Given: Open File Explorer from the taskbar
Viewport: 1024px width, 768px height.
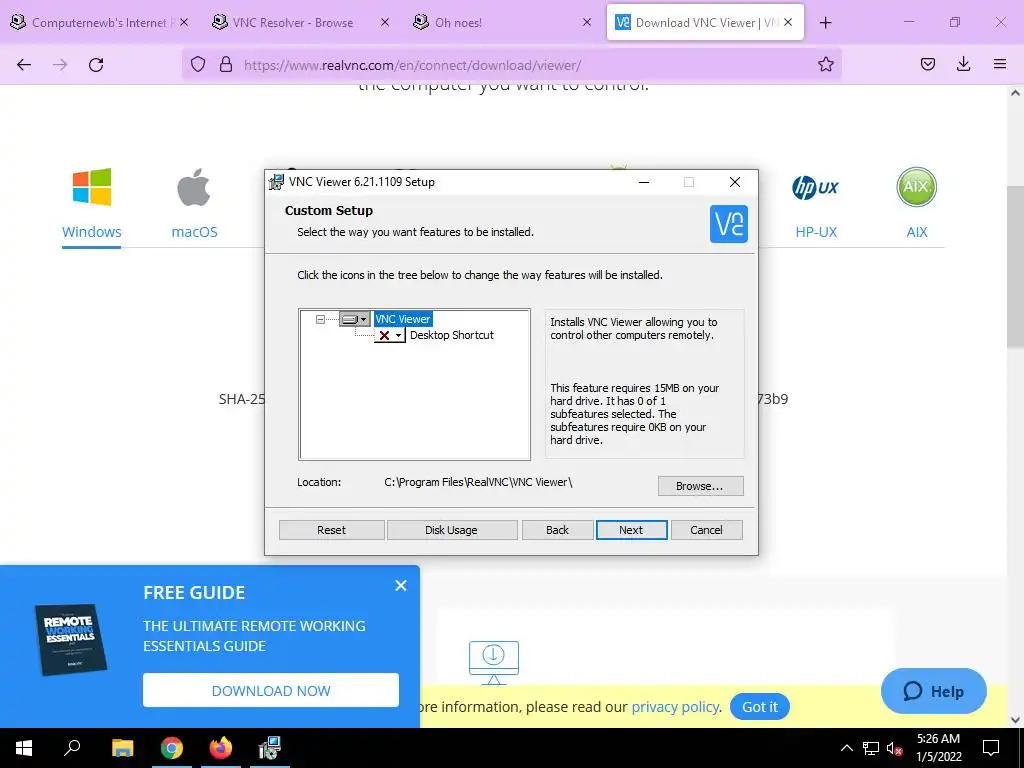Looking at the screenshot, I should [122, 748].
